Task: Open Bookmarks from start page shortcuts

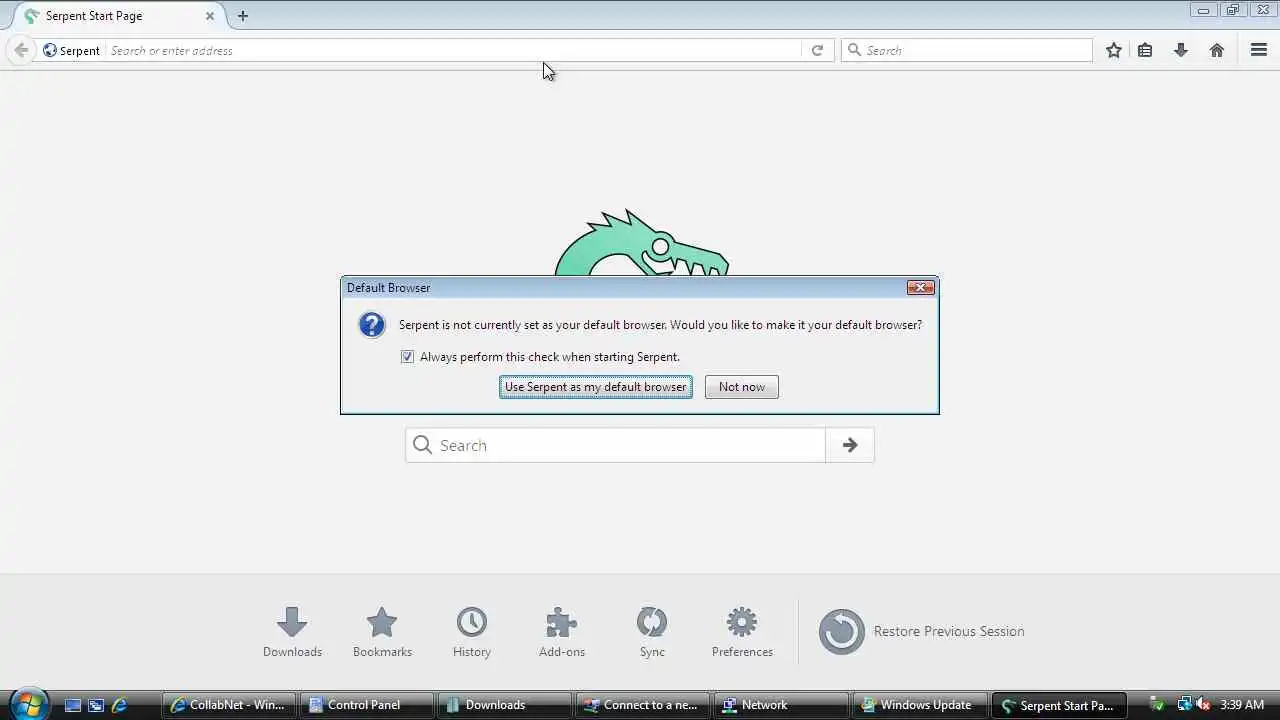Action: pyautogui.click(x=382, y=632)
